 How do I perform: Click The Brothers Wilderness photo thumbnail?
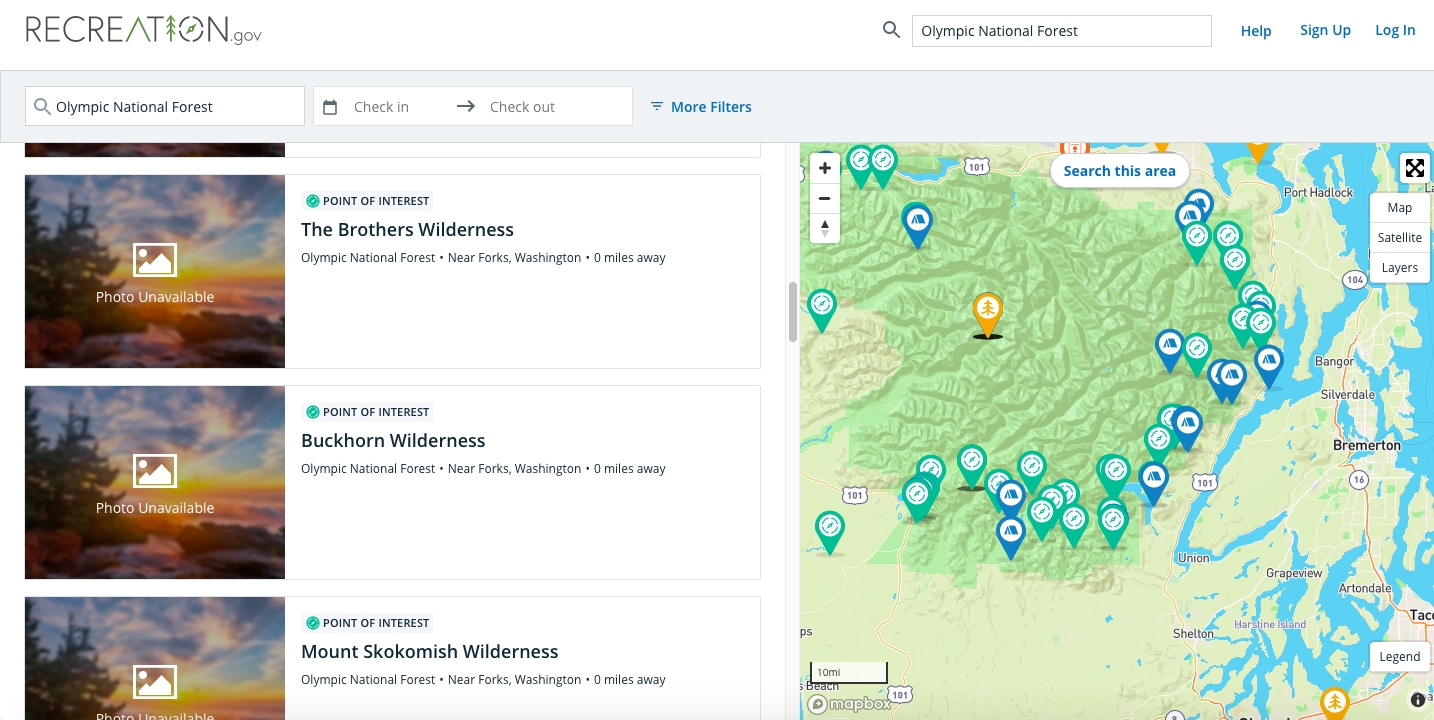coord(155,271)
